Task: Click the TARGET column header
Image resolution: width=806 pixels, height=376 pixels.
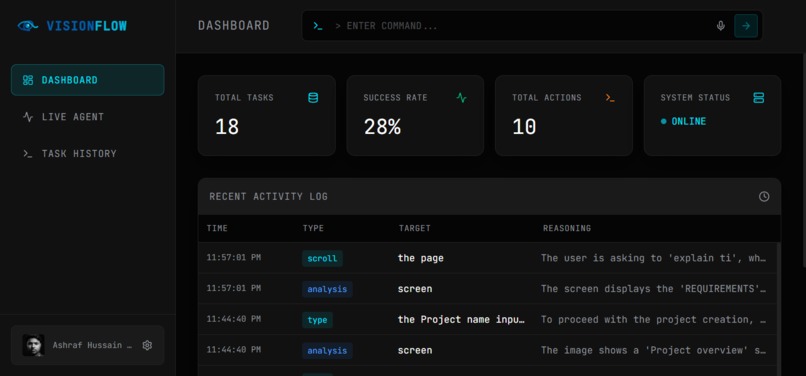Action: (414, 228)
